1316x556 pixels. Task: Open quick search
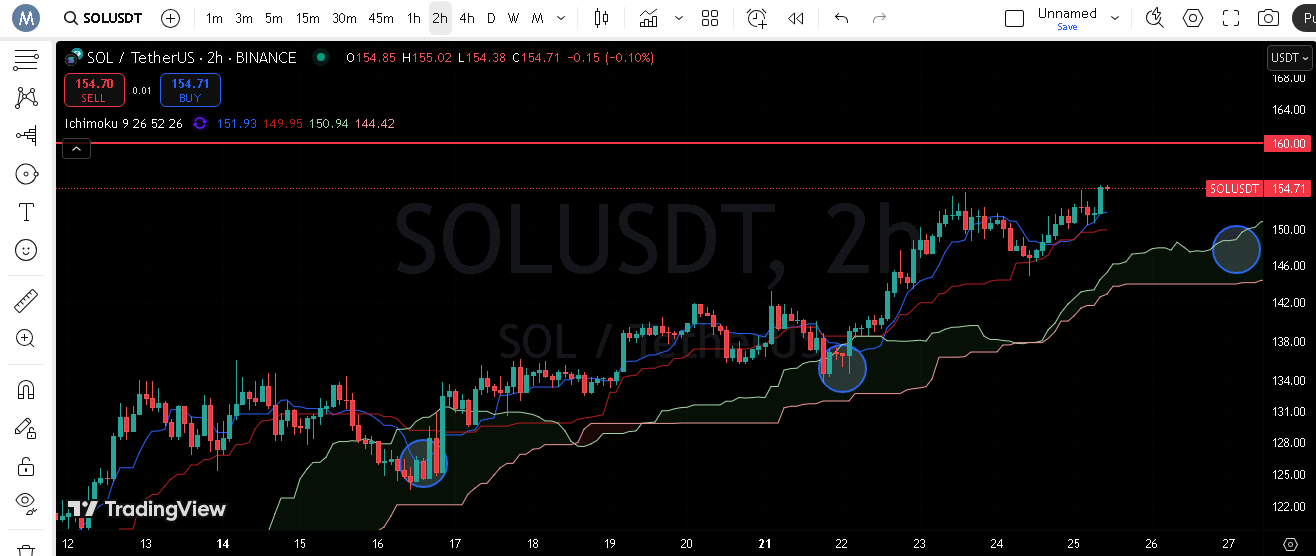[1154, 18]
